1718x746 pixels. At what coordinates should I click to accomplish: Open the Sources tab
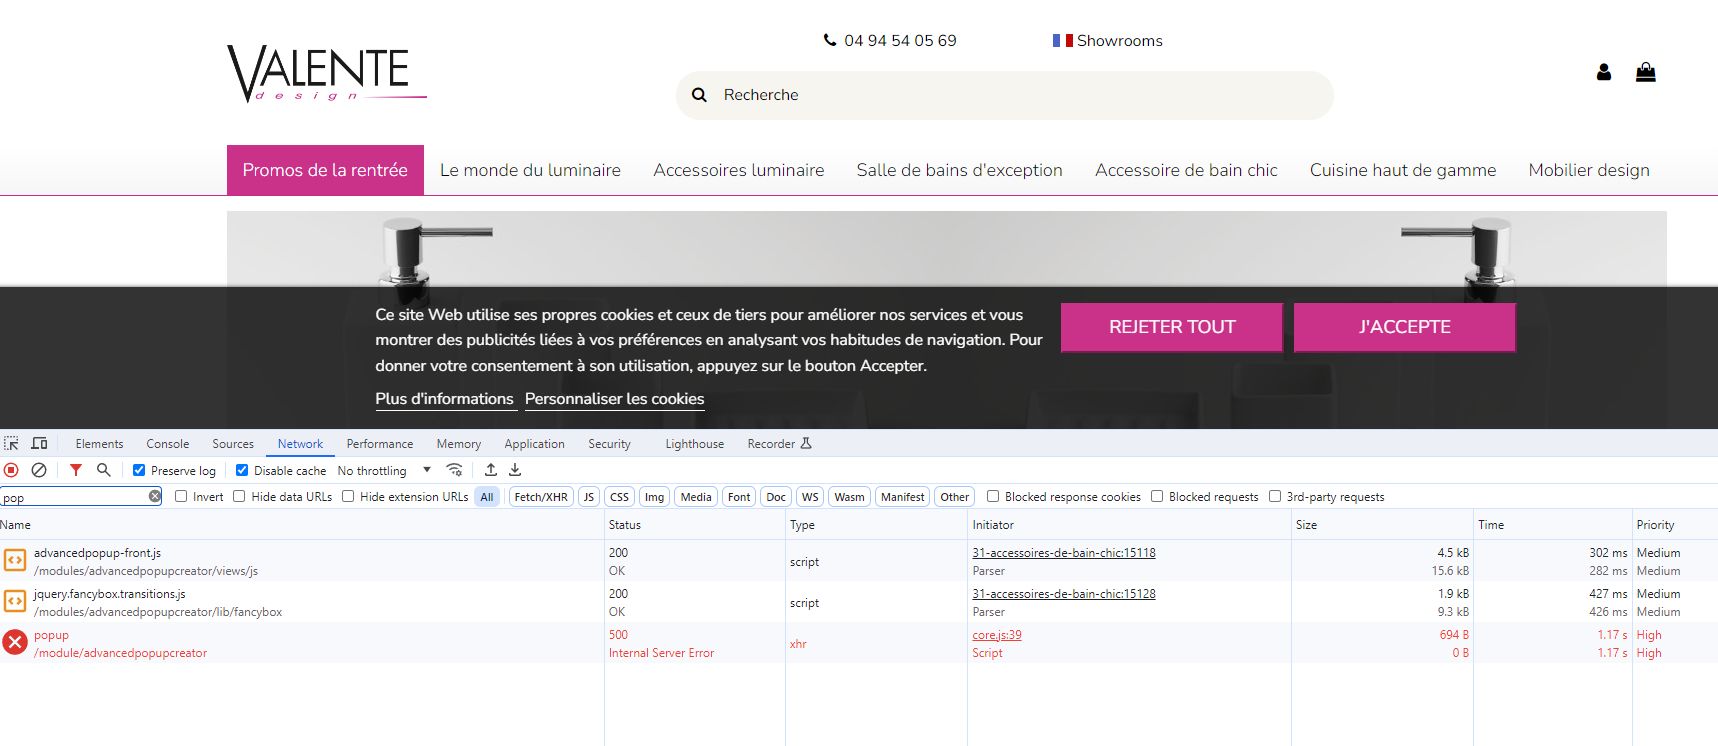[x=233, y=444]
